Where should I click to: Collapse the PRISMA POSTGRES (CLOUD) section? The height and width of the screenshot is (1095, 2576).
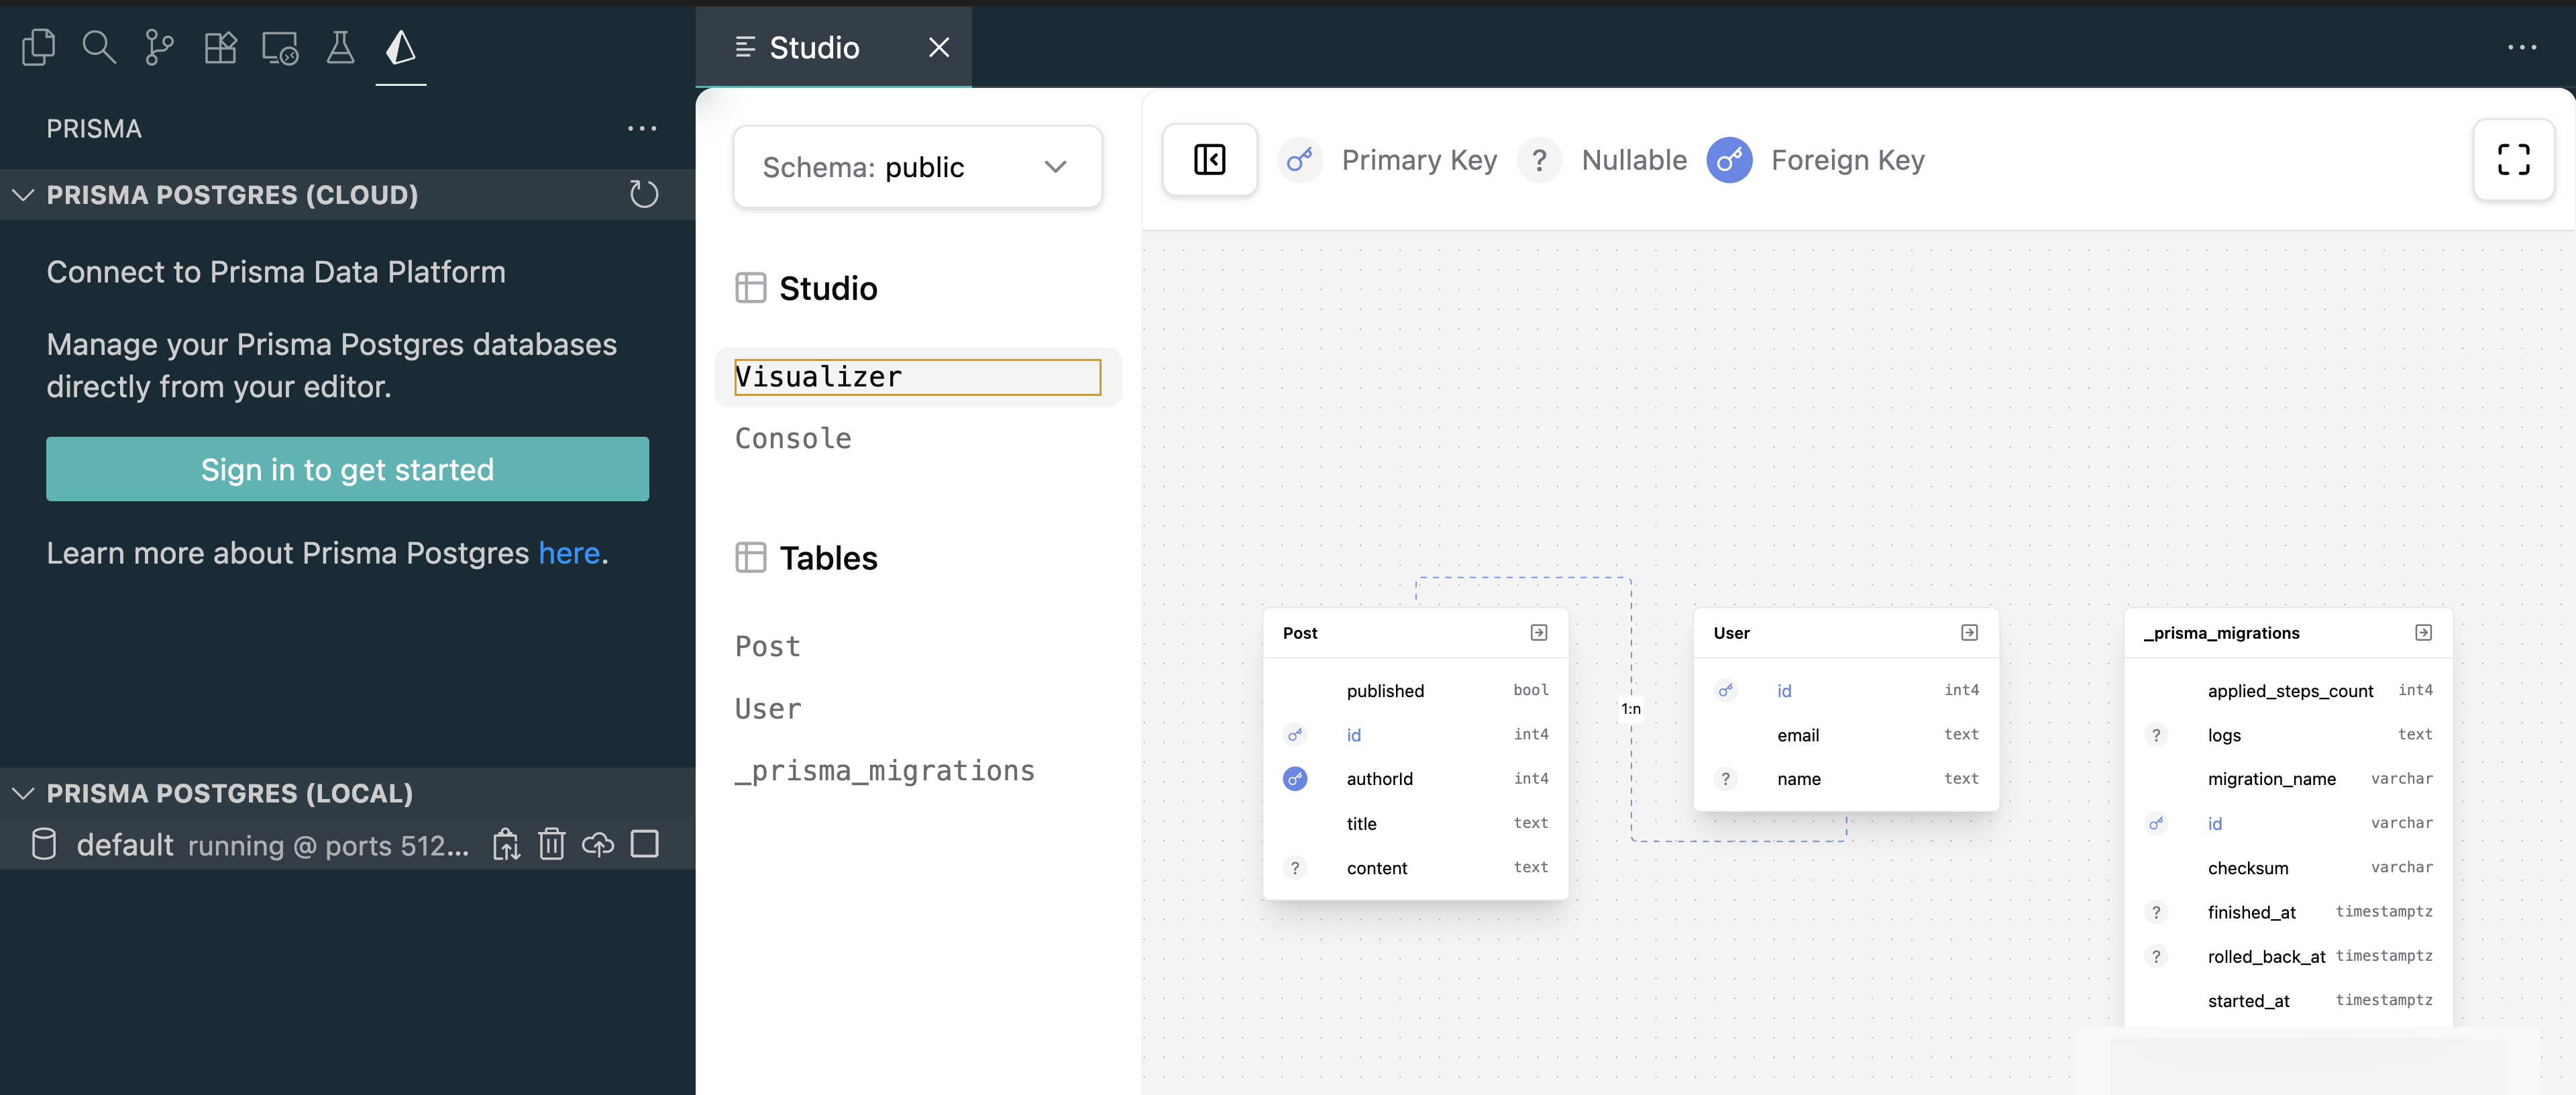(22, 194)
